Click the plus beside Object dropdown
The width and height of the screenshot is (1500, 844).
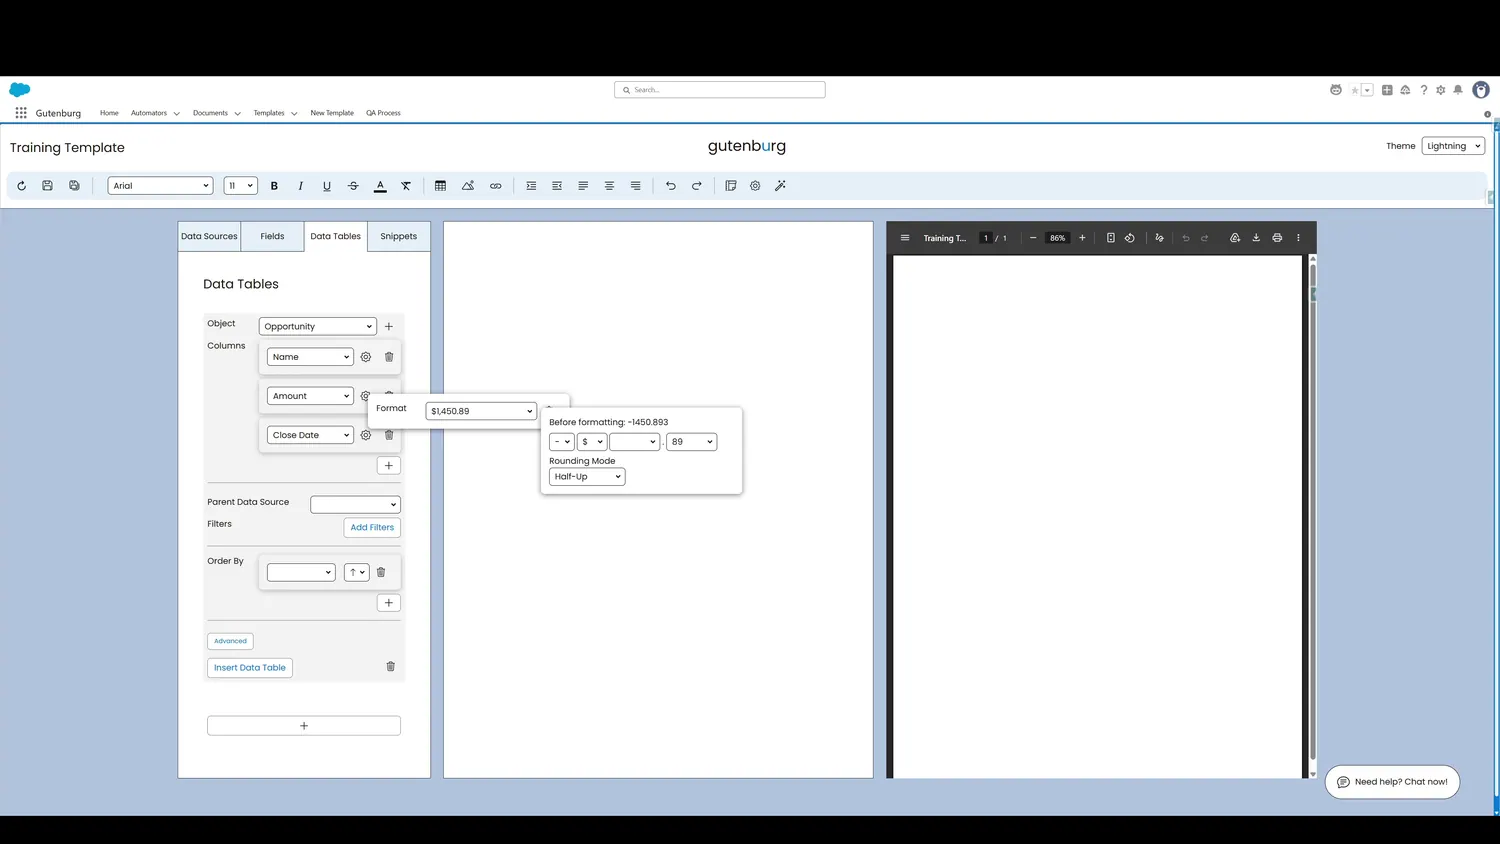389,327
